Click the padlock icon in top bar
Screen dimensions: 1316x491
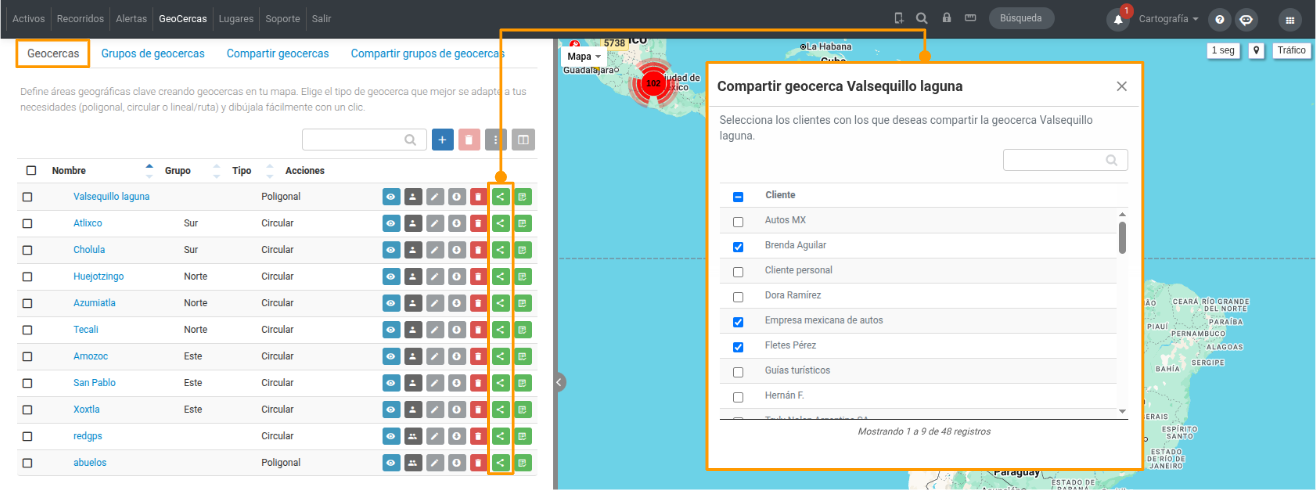point(946,18)
